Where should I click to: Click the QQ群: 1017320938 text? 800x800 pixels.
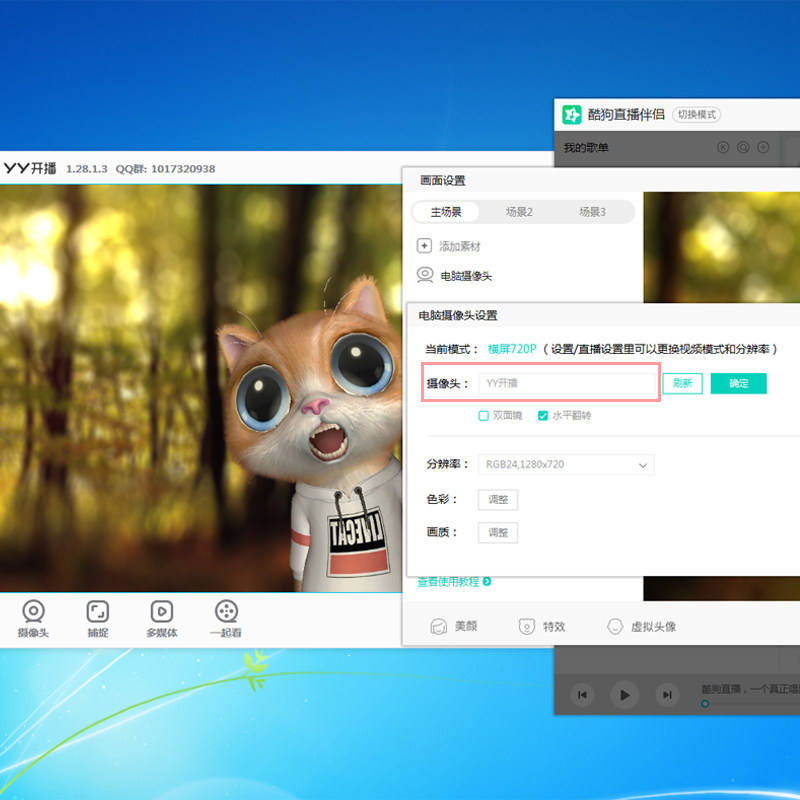[x=165, y=169]
